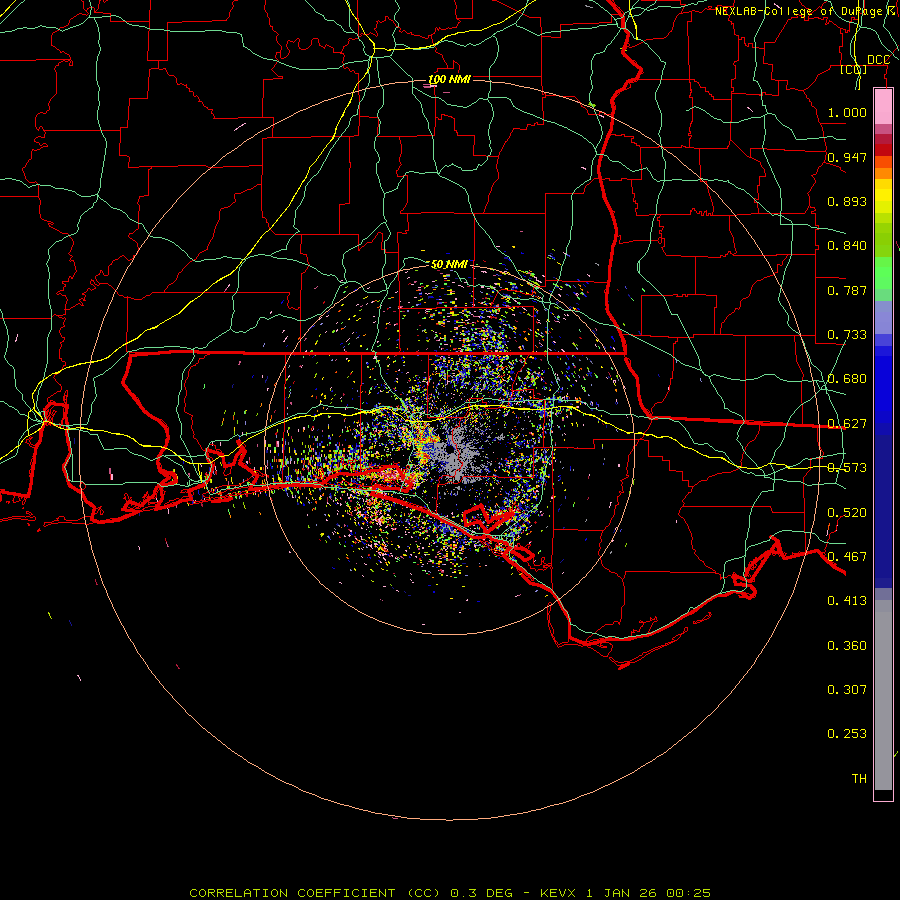Screen dimensions: 900x900
Task: Click the 0.947 legend value
Action: 847,157
